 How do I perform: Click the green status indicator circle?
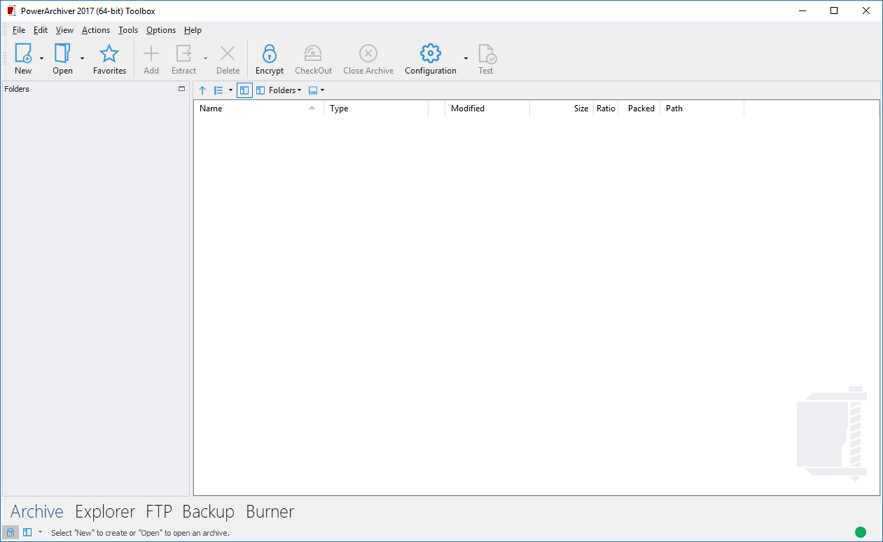[x=860, y=532]
